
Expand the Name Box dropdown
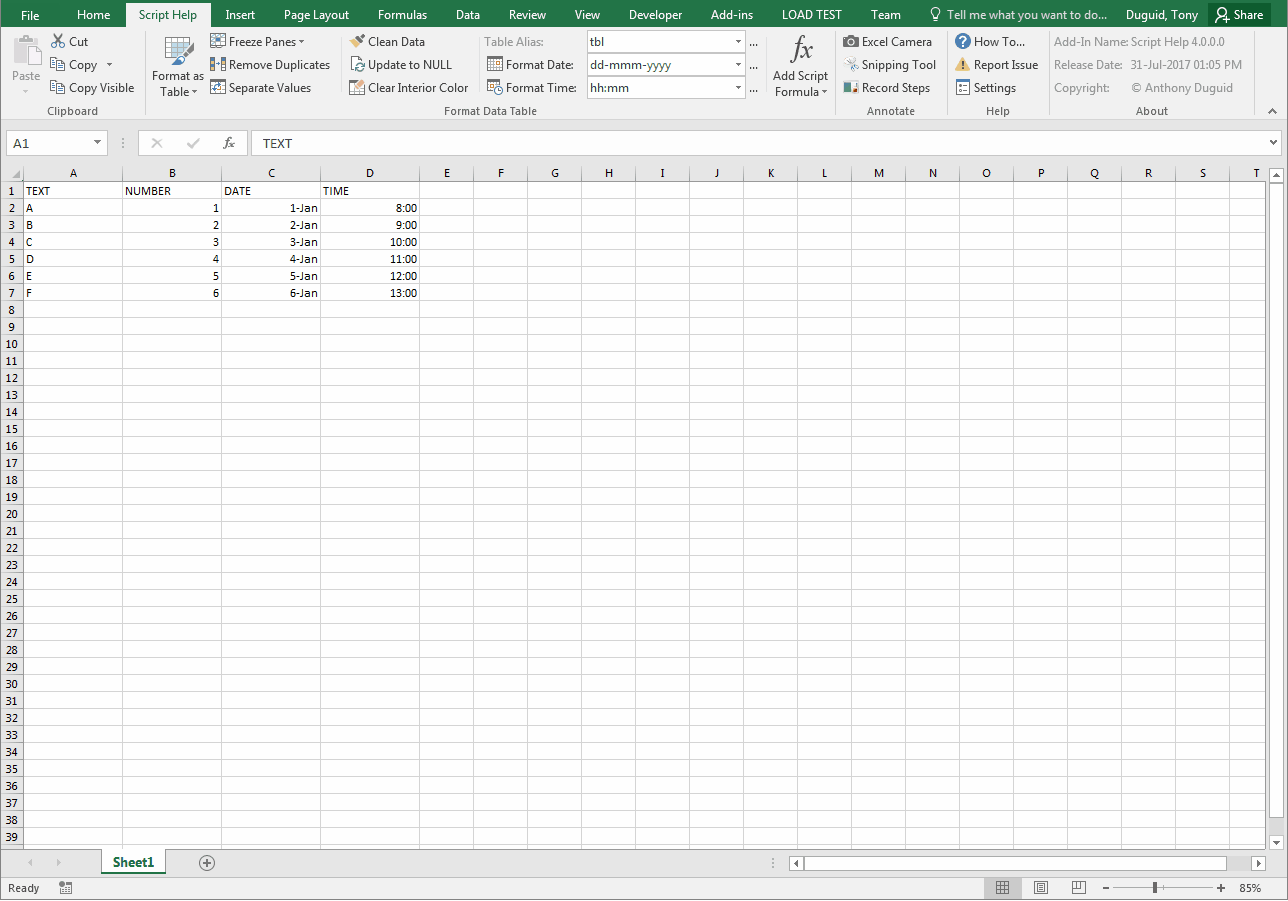[x=97, y=143]
